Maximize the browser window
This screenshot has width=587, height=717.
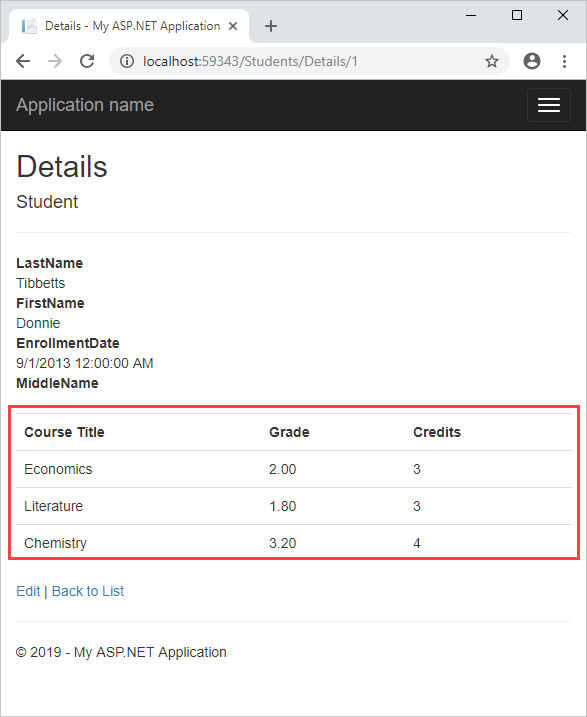517,15
